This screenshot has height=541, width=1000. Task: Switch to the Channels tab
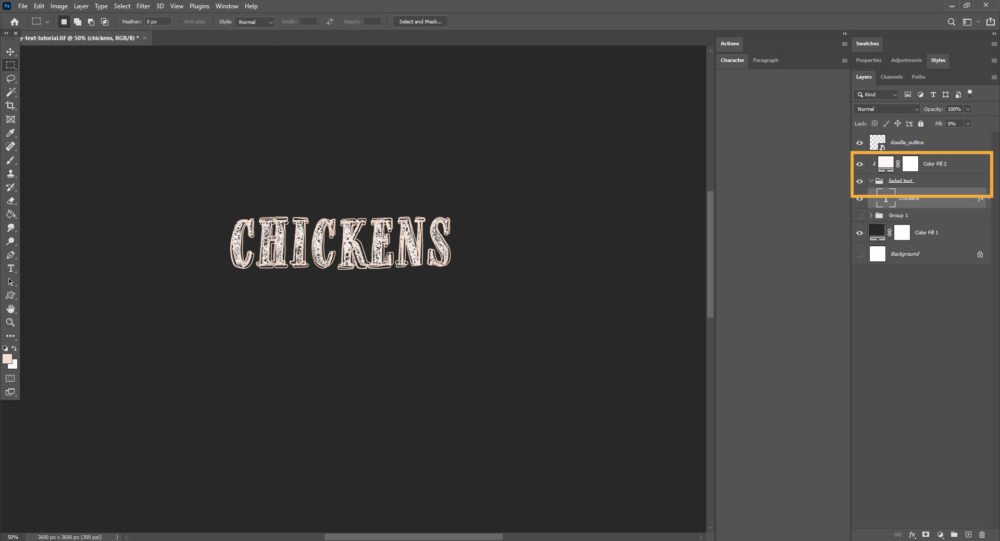(x=891, y=77)
